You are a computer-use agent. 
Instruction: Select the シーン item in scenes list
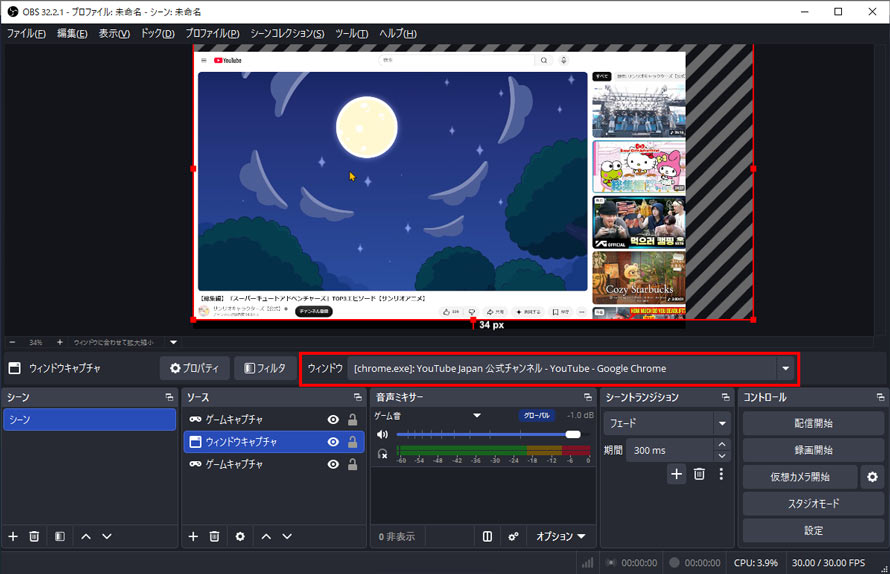[x=90, y=420]
